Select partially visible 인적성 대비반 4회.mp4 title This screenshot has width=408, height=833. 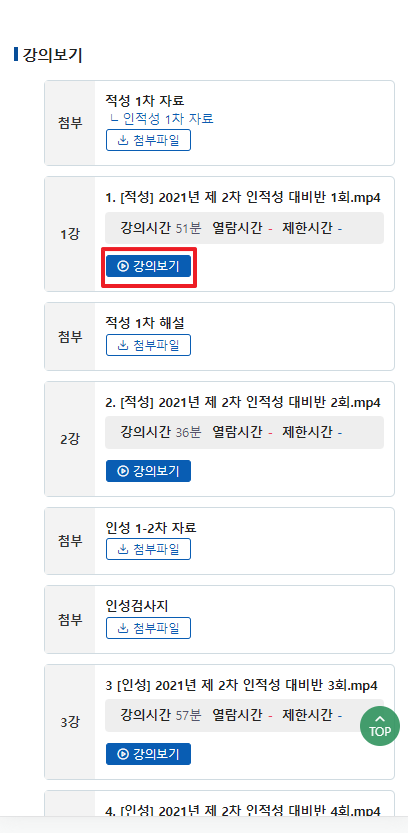(243, 811)
